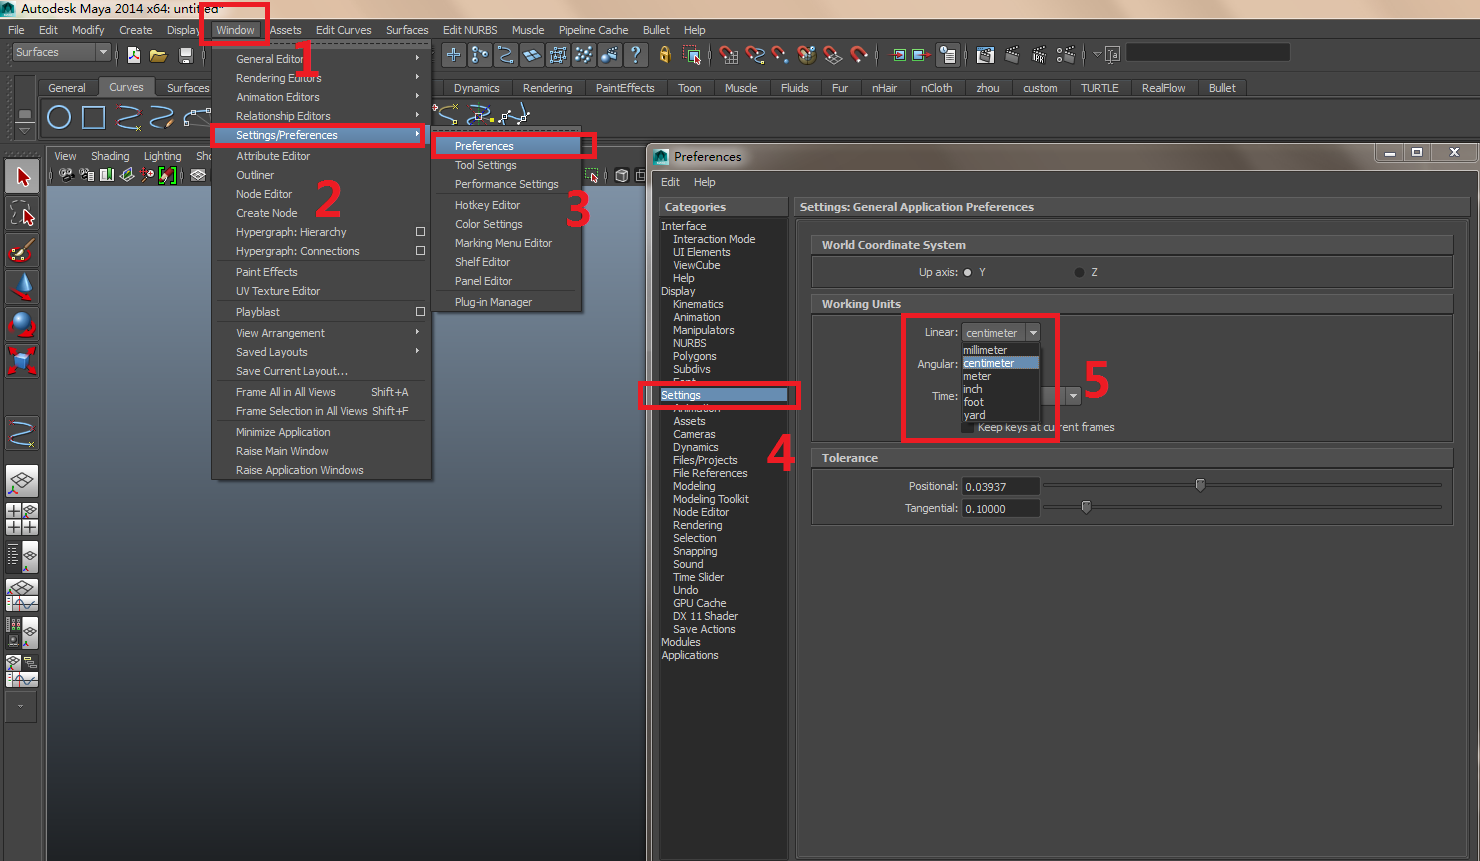Select Z as the up axis

pos(1079,272)
